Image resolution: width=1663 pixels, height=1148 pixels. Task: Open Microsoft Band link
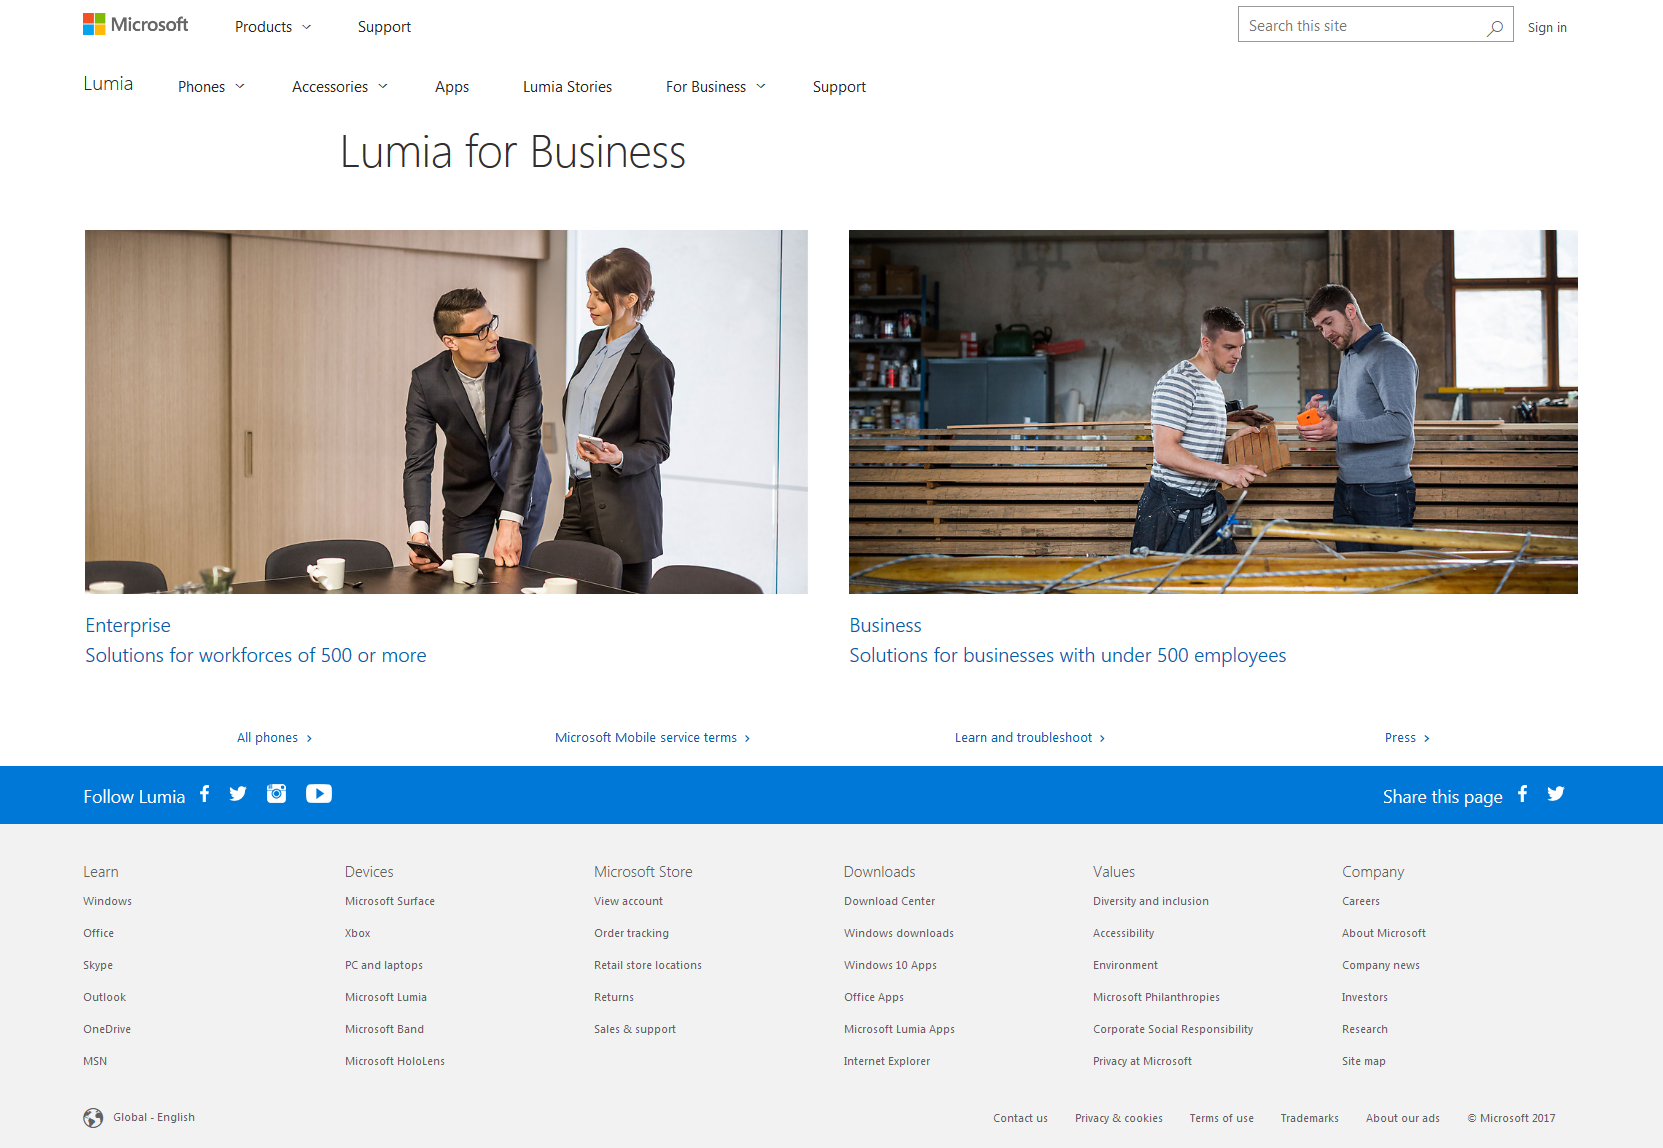pos(384,1029)
